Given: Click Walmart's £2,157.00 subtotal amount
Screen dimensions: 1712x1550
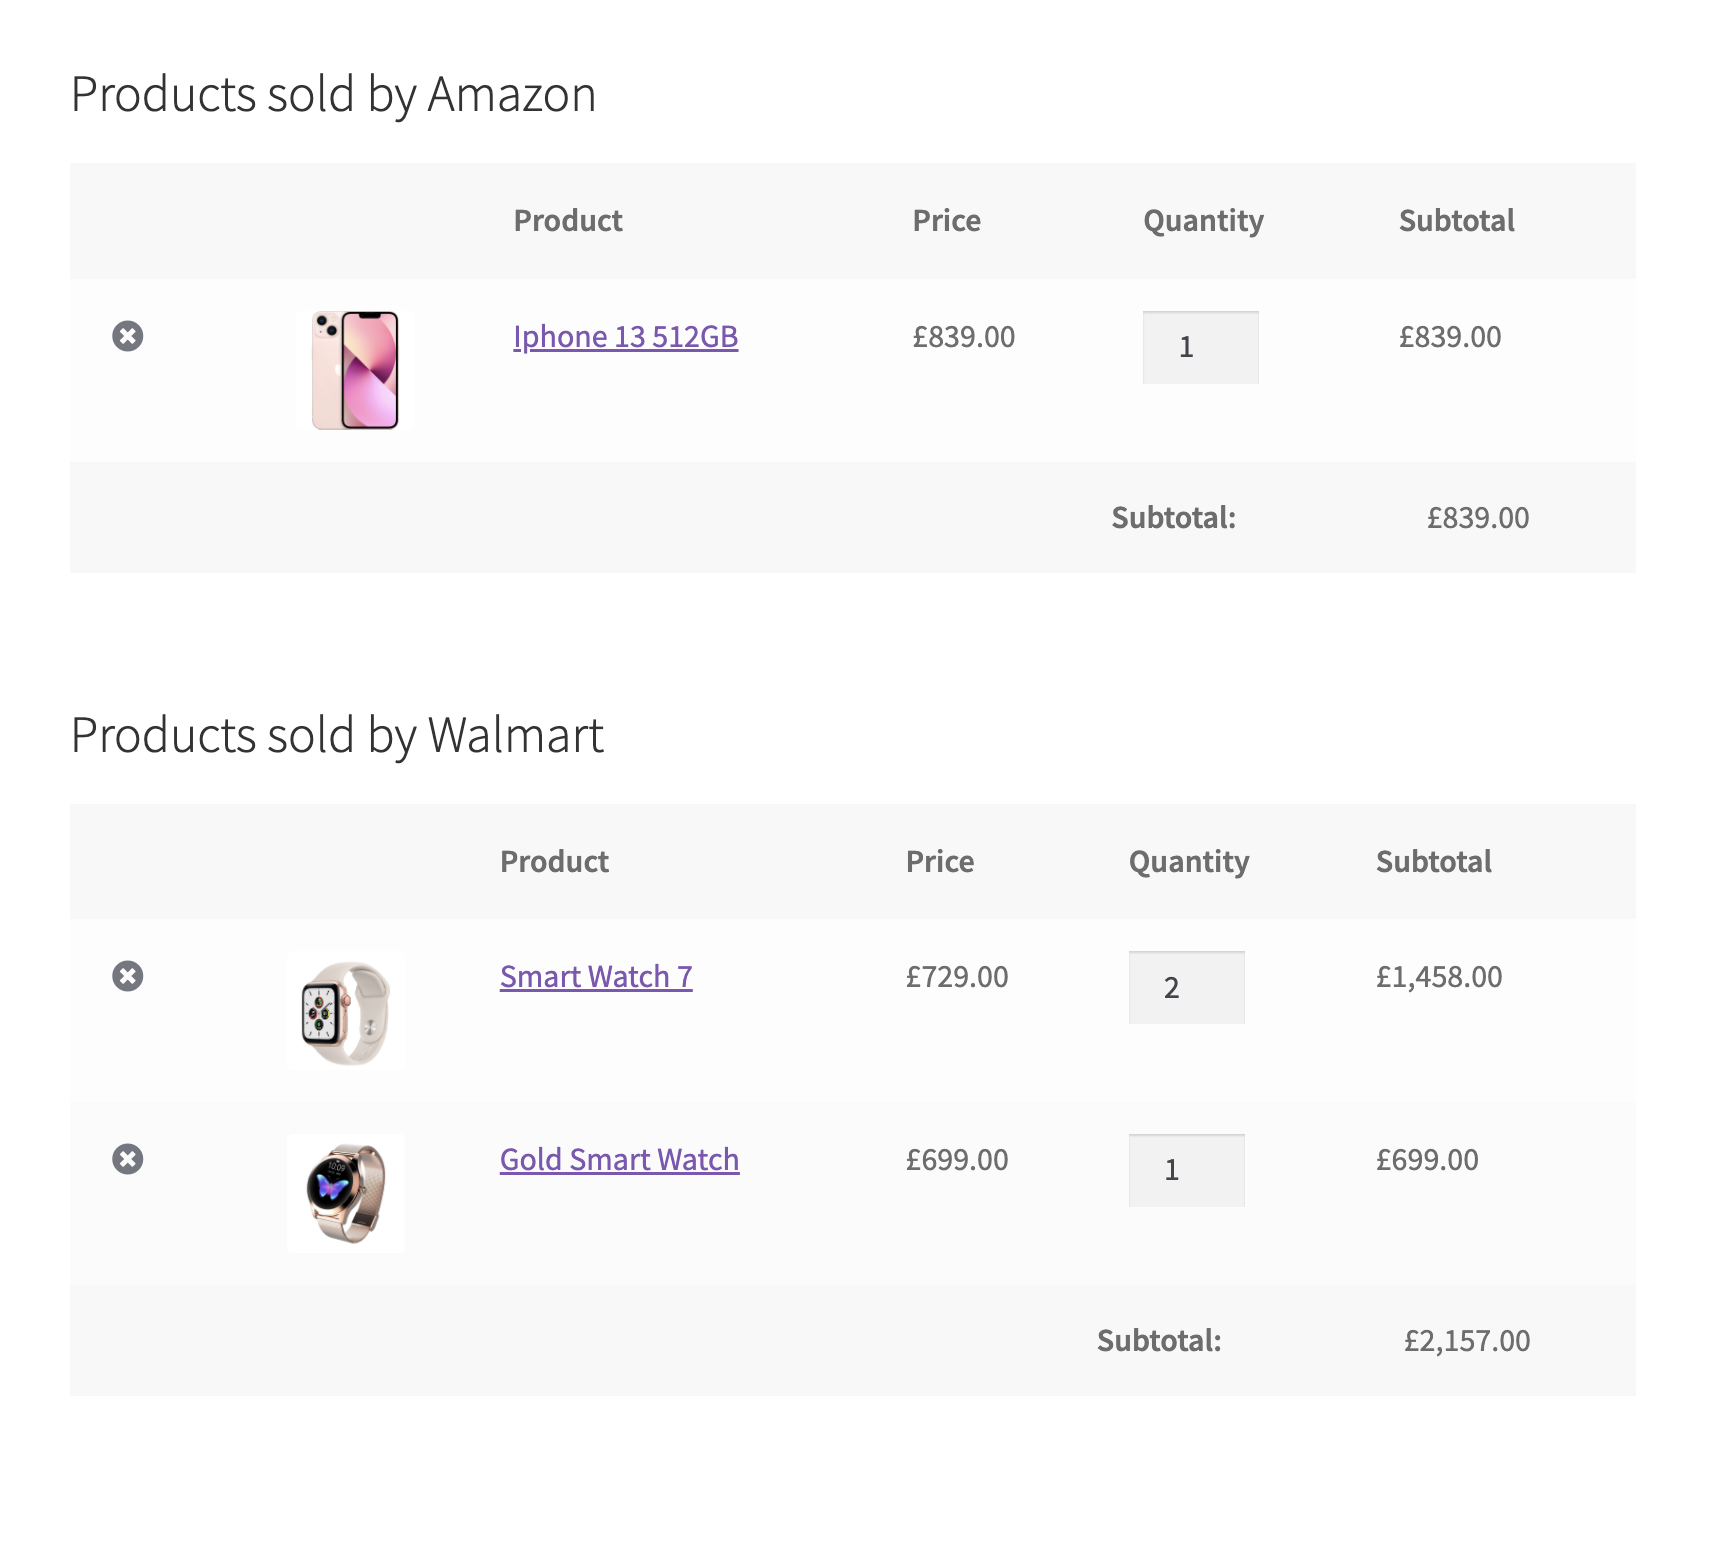Looking at the screenshot, I should (1466, 1341).
